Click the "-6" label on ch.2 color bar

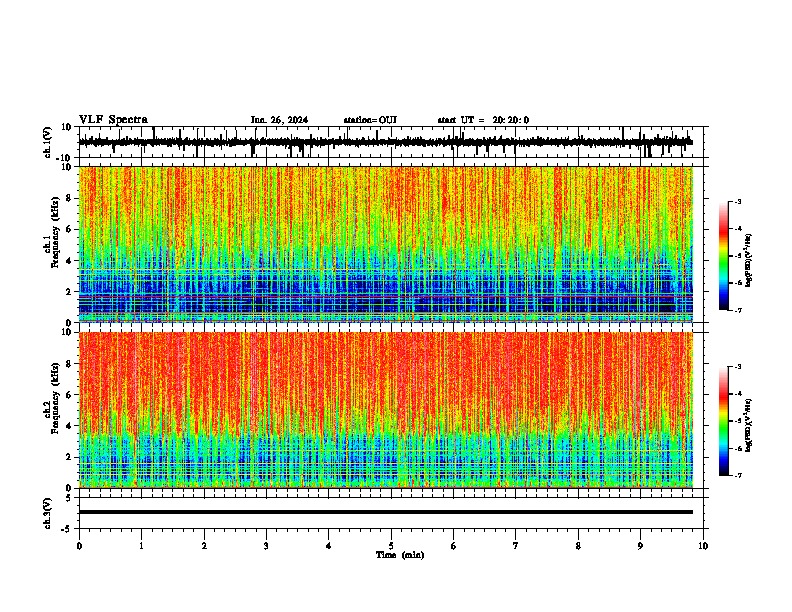[x=737, y=448]
